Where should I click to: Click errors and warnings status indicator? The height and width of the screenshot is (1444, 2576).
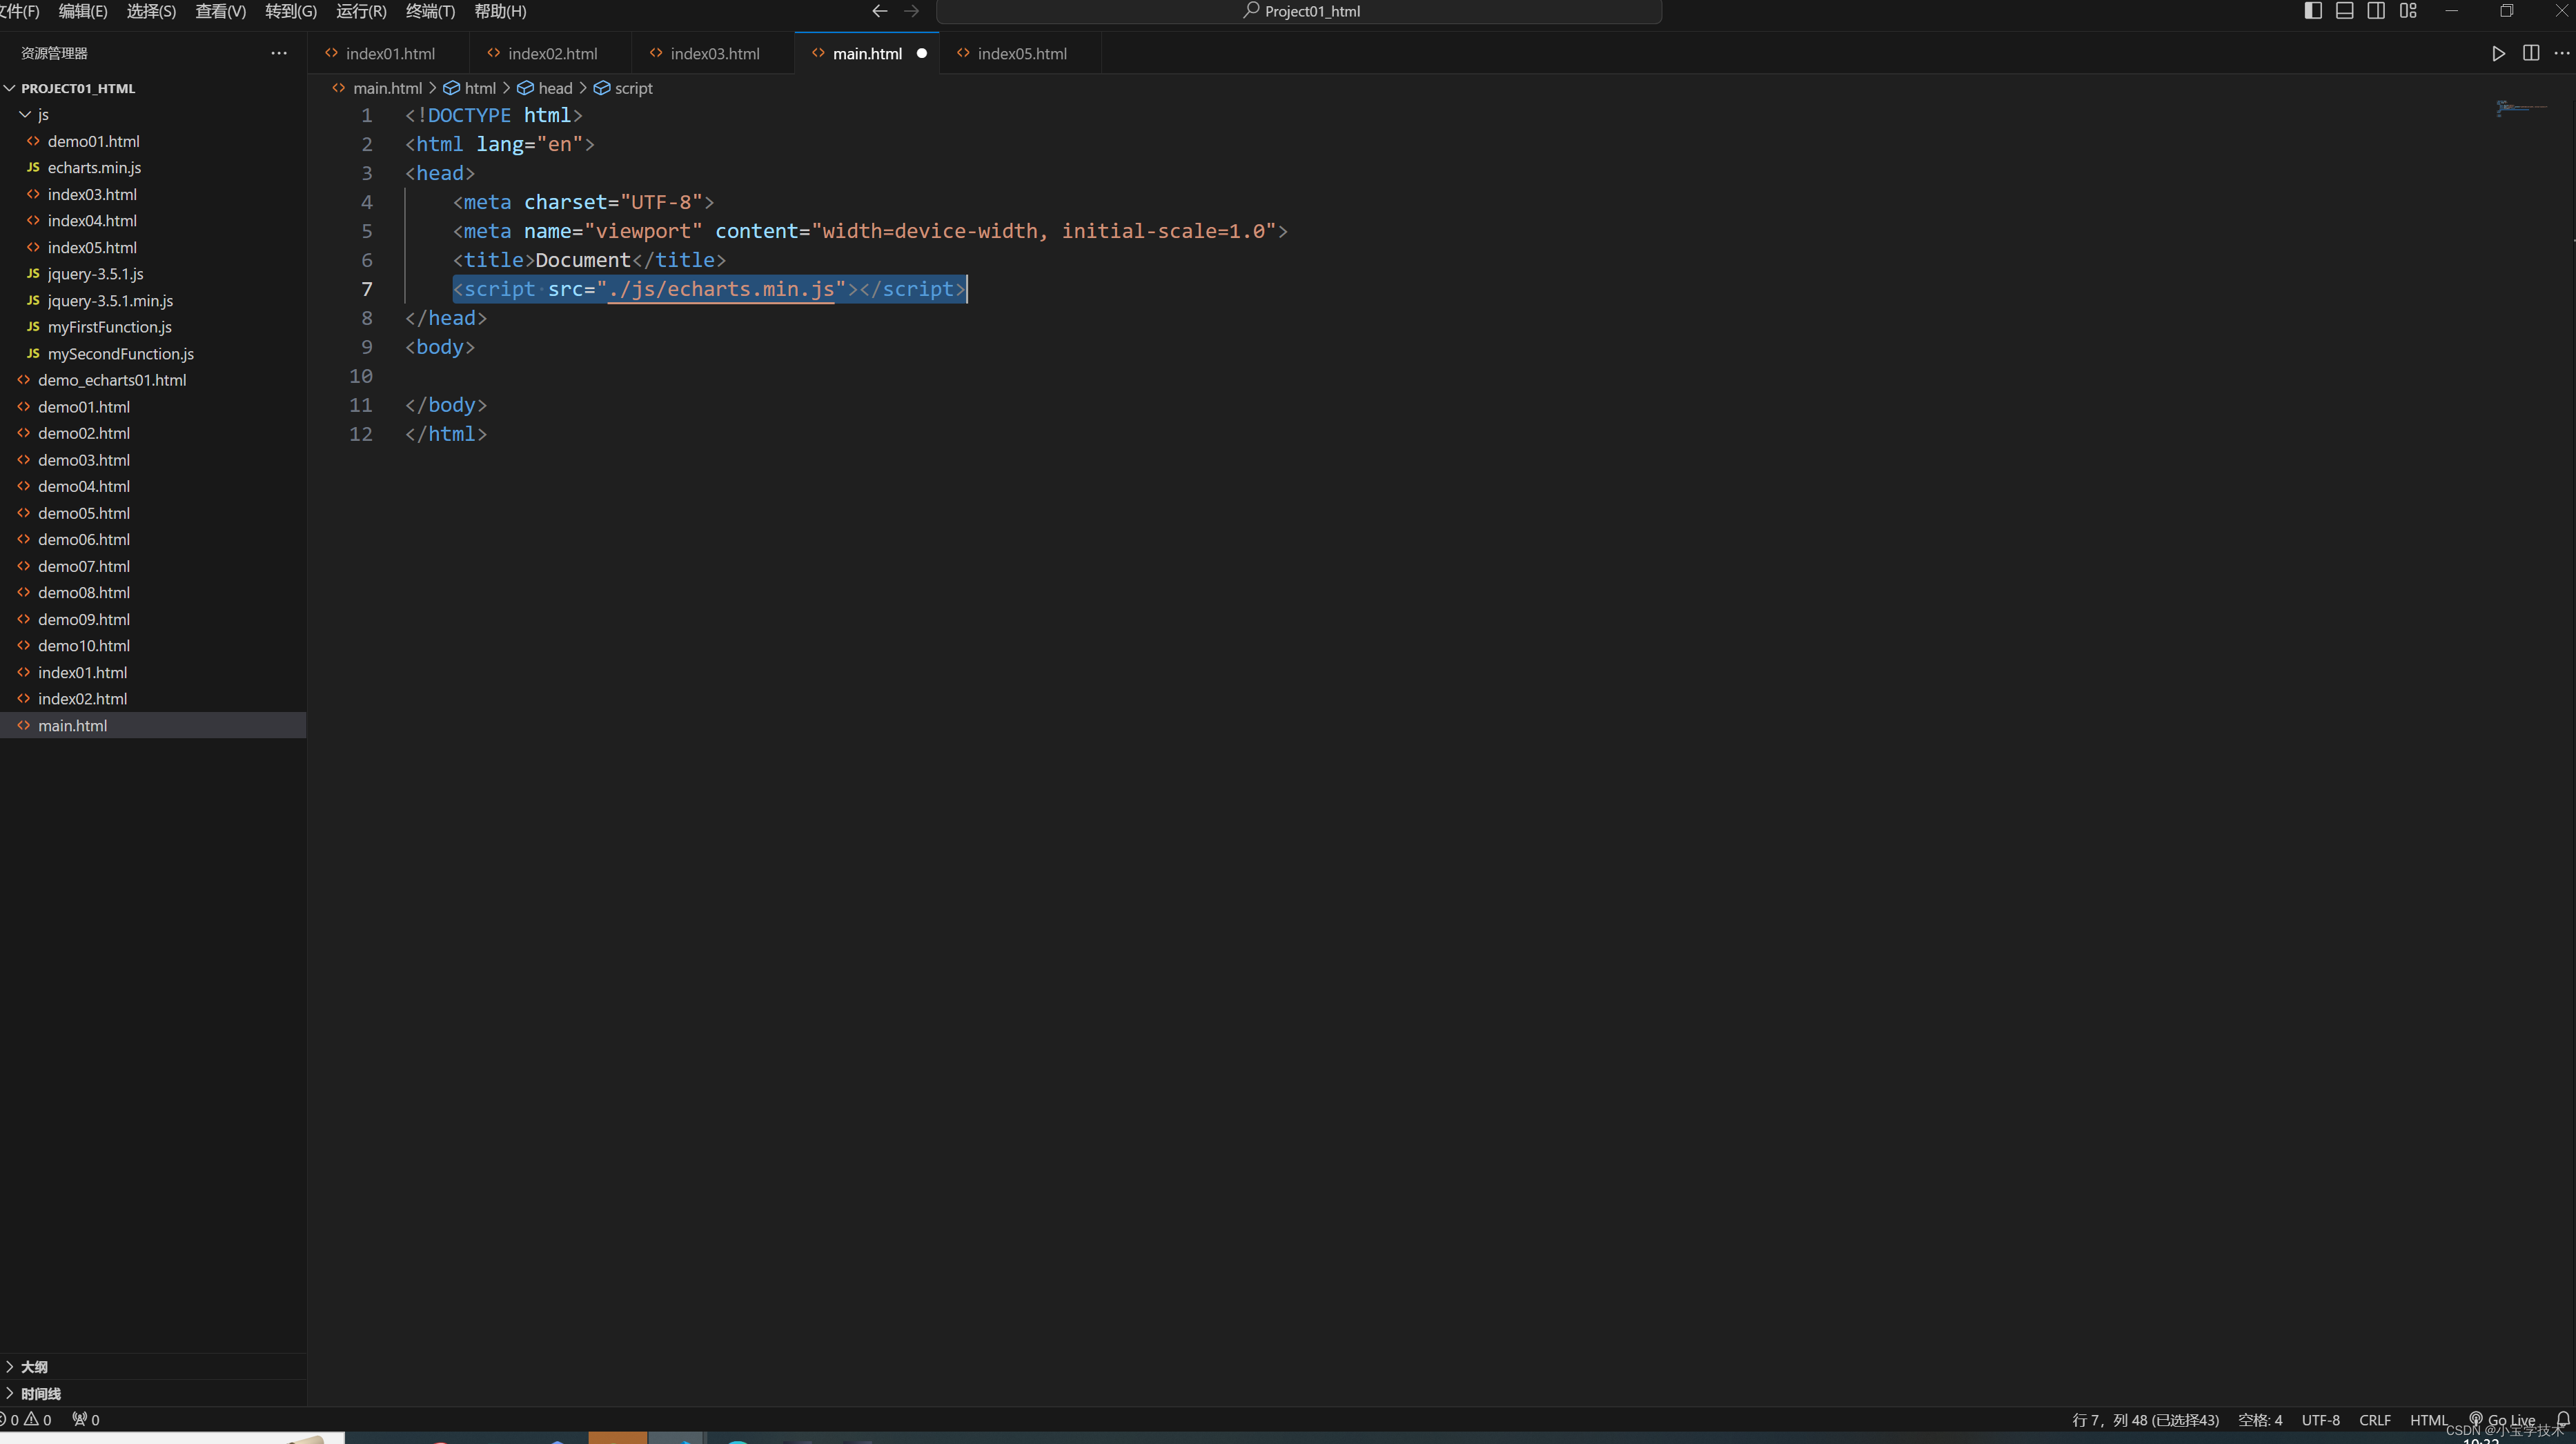point(26,1419)
